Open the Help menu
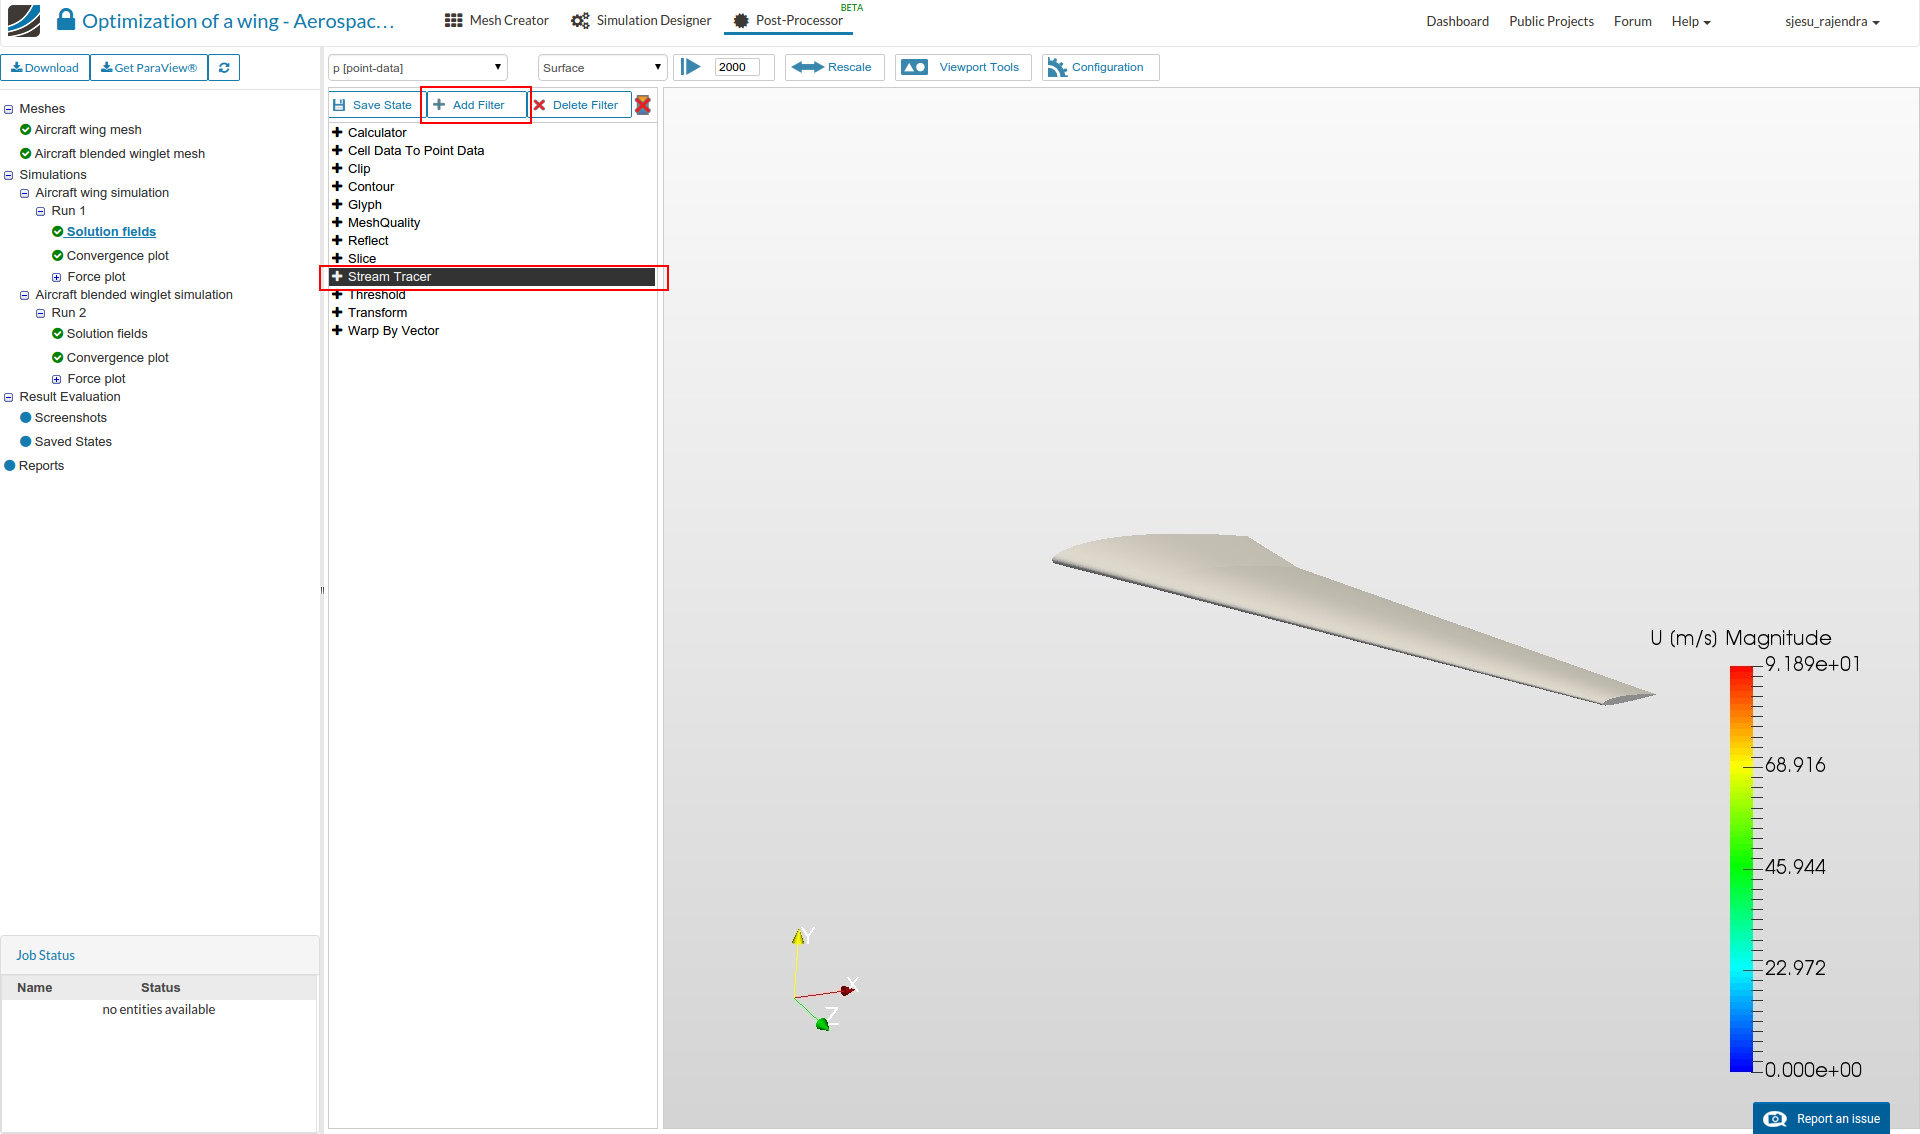Screen dimensions: 1920x1134 [1690, 21]
